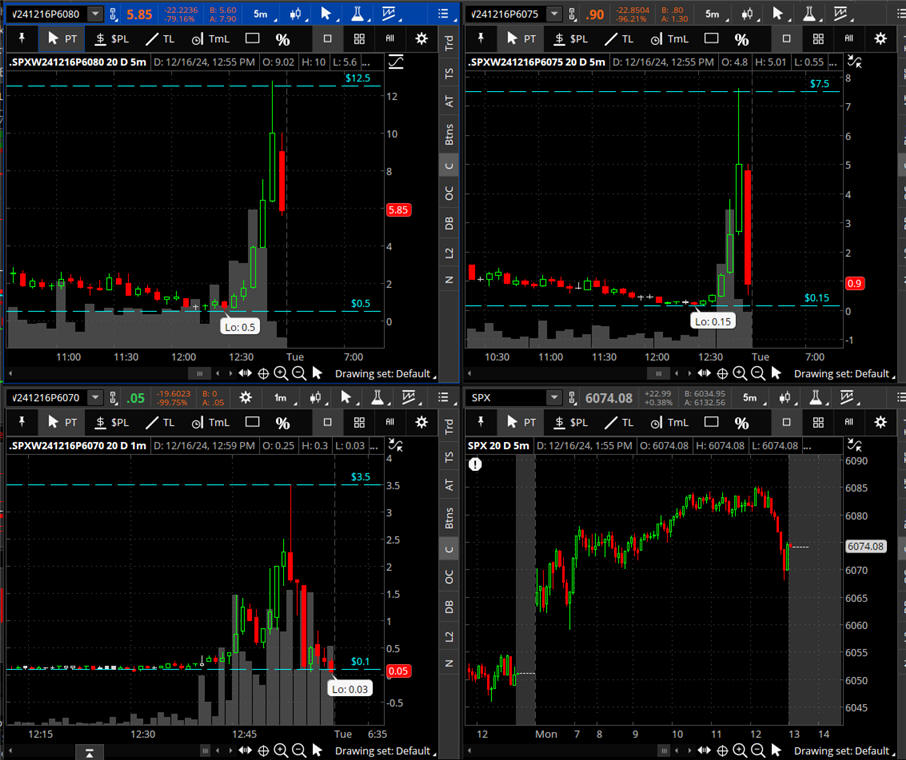Open DB side tab beside P6070 chart
The image size is (906, 760).
pos(449,607)
